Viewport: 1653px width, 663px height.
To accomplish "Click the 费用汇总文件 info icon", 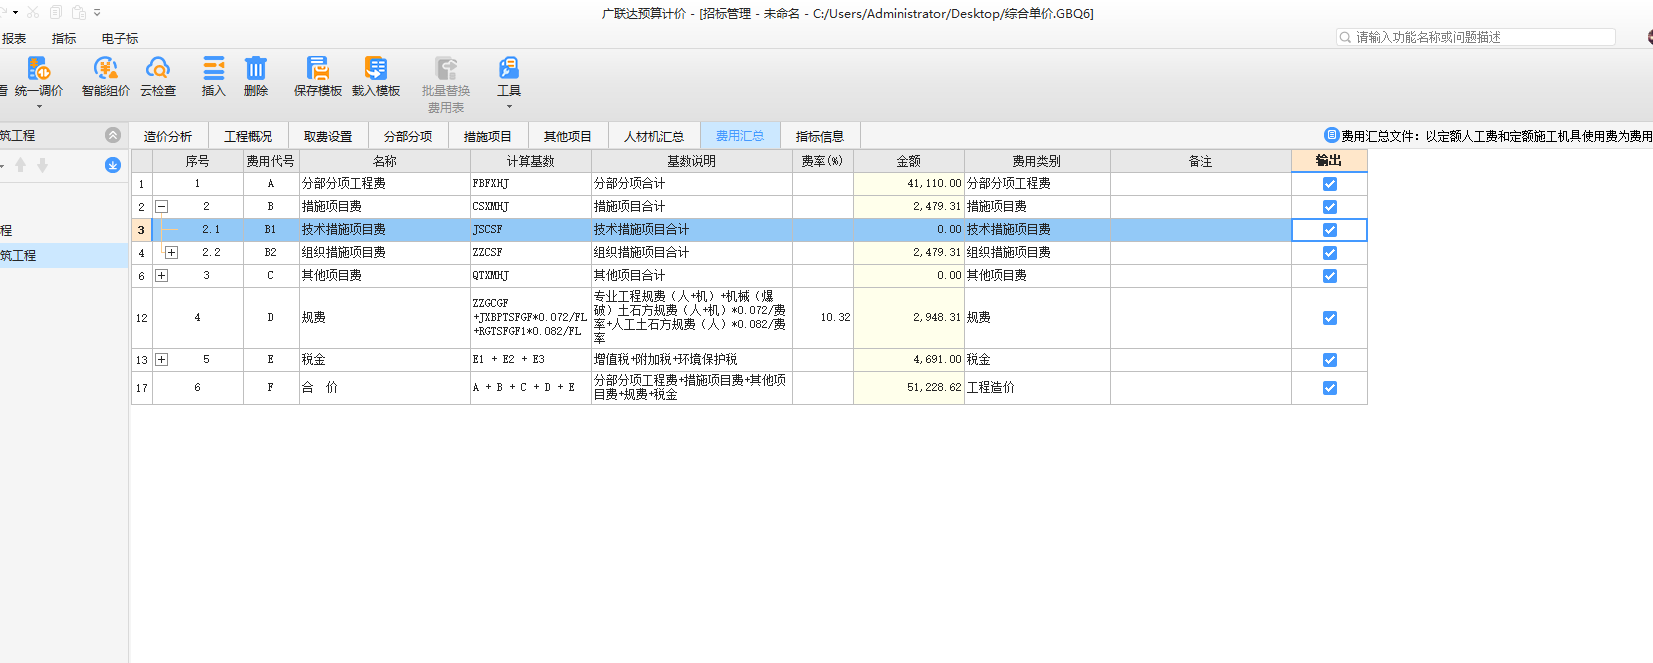I will [x=1331, y=135].
